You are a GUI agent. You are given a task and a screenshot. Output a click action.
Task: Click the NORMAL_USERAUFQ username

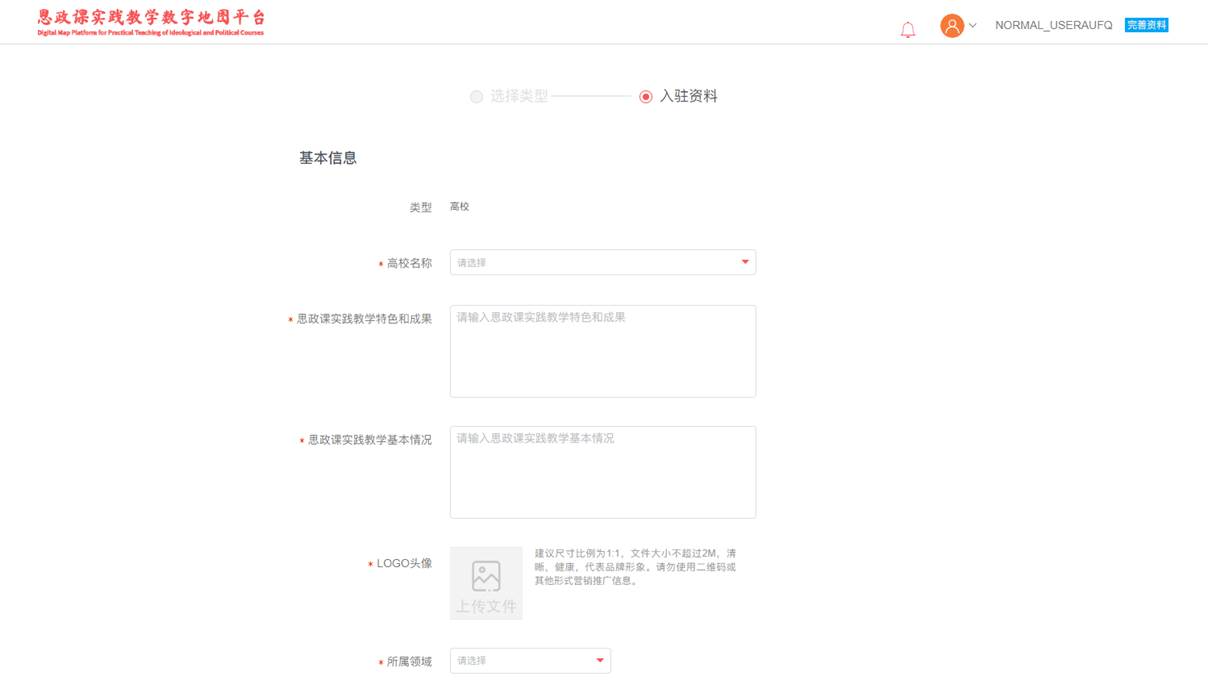click(1053, 26)
